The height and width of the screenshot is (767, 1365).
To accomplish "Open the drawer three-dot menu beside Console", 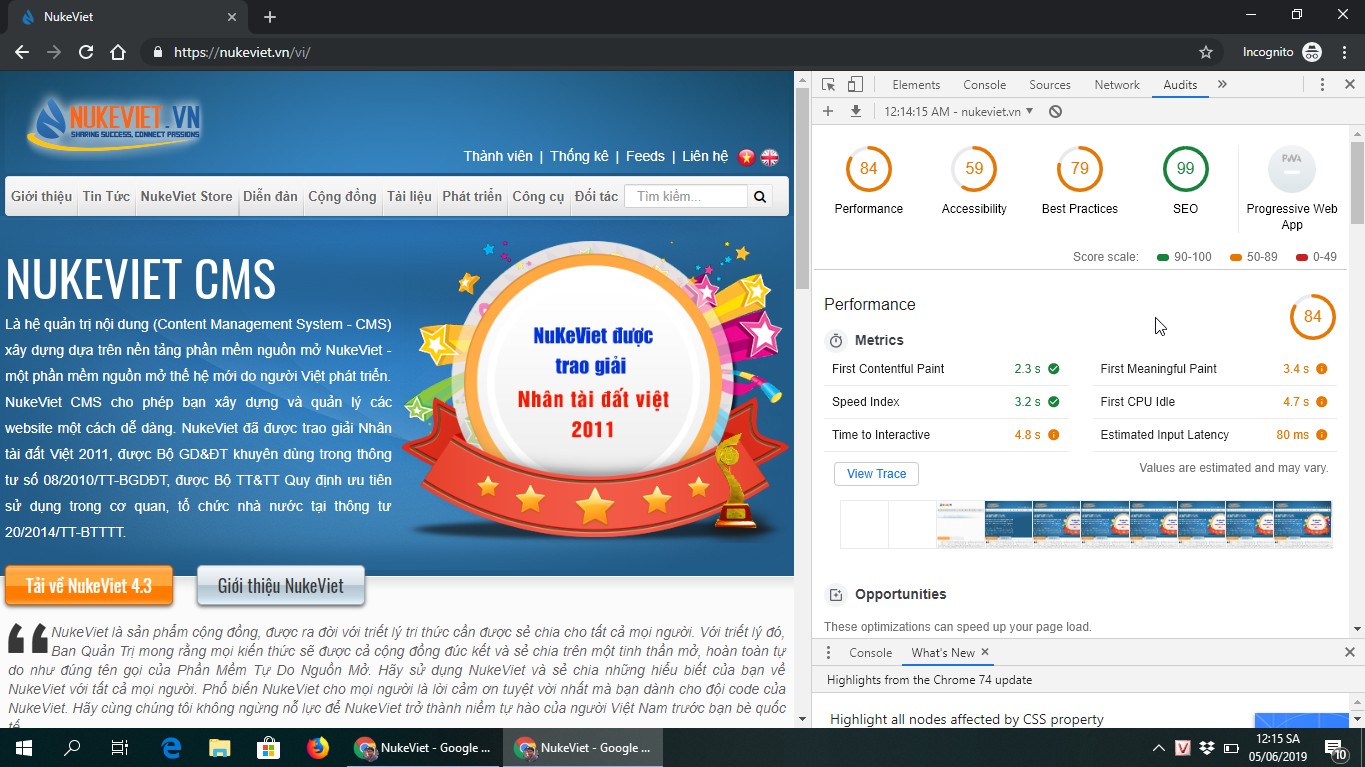I will click(x=828, y=653).
